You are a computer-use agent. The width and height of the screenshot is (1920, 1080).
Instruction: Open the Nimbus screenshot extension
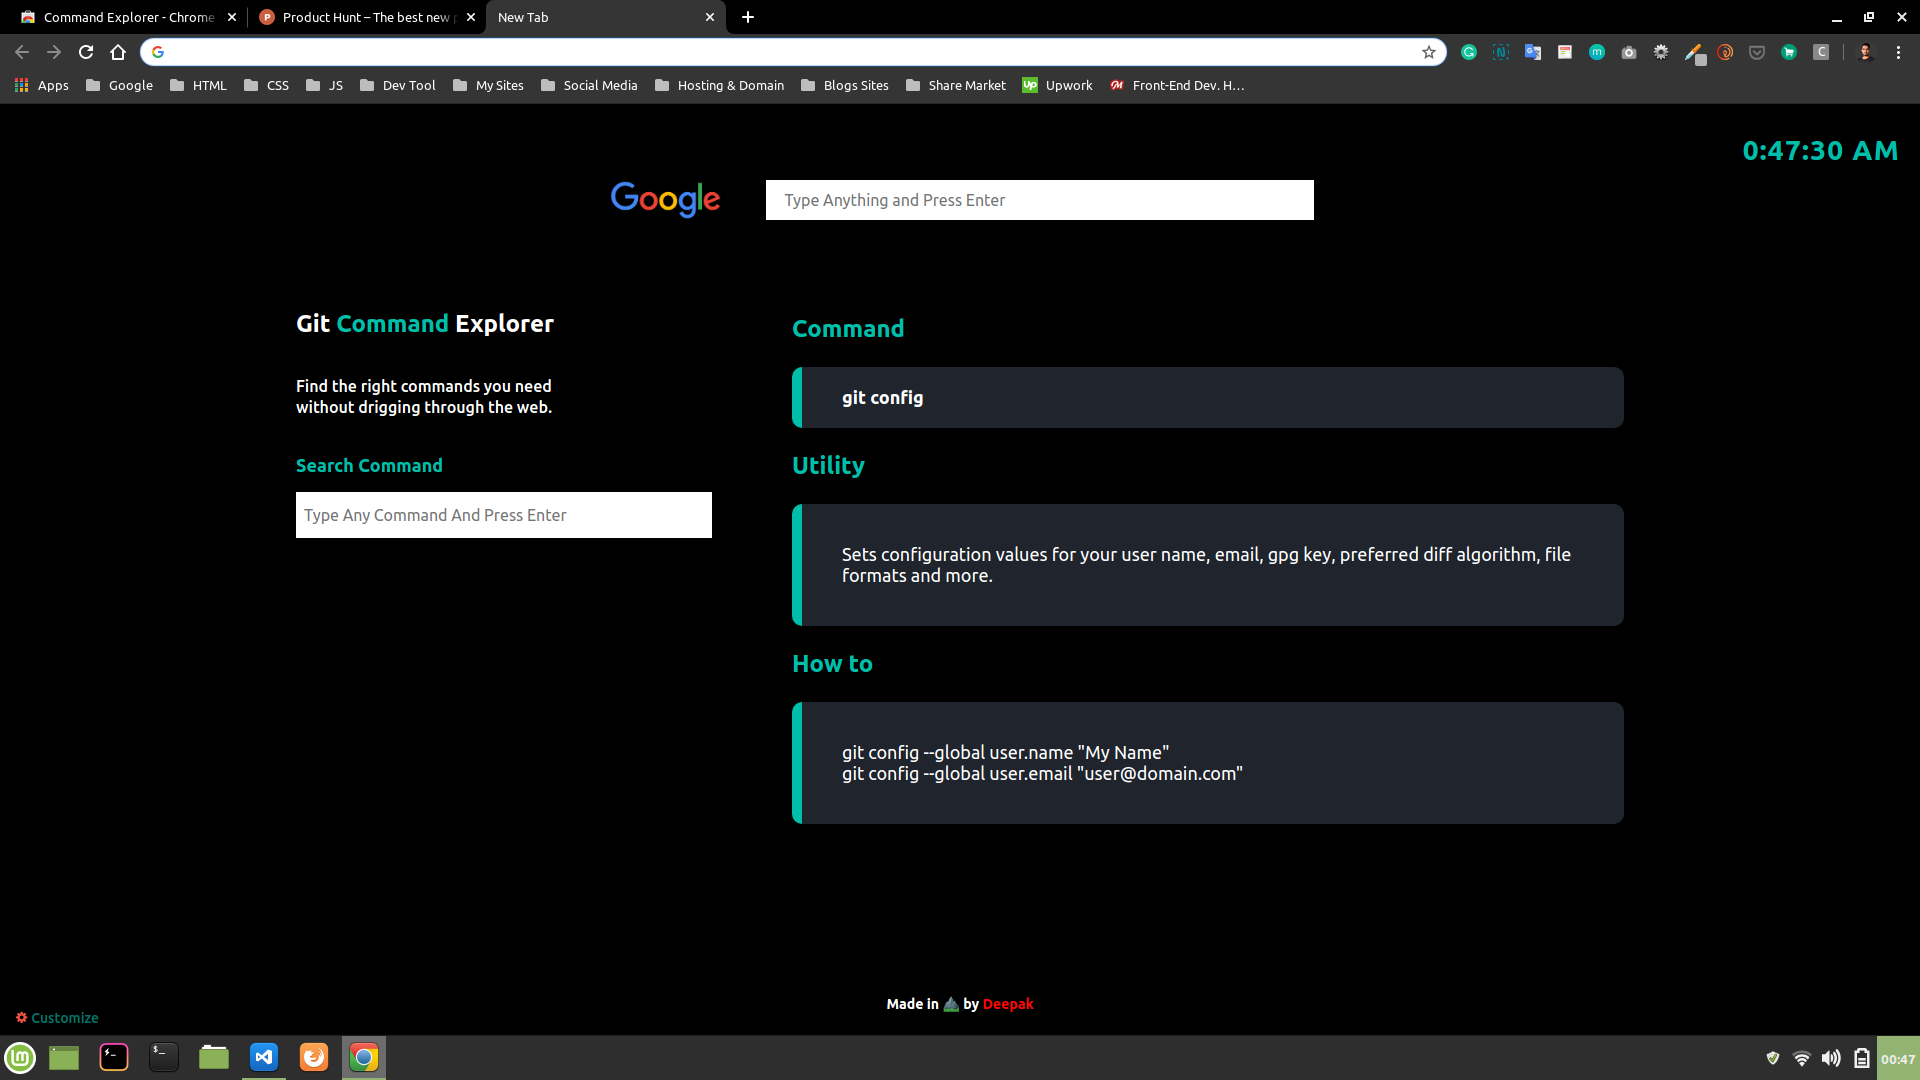[1501, 52]
